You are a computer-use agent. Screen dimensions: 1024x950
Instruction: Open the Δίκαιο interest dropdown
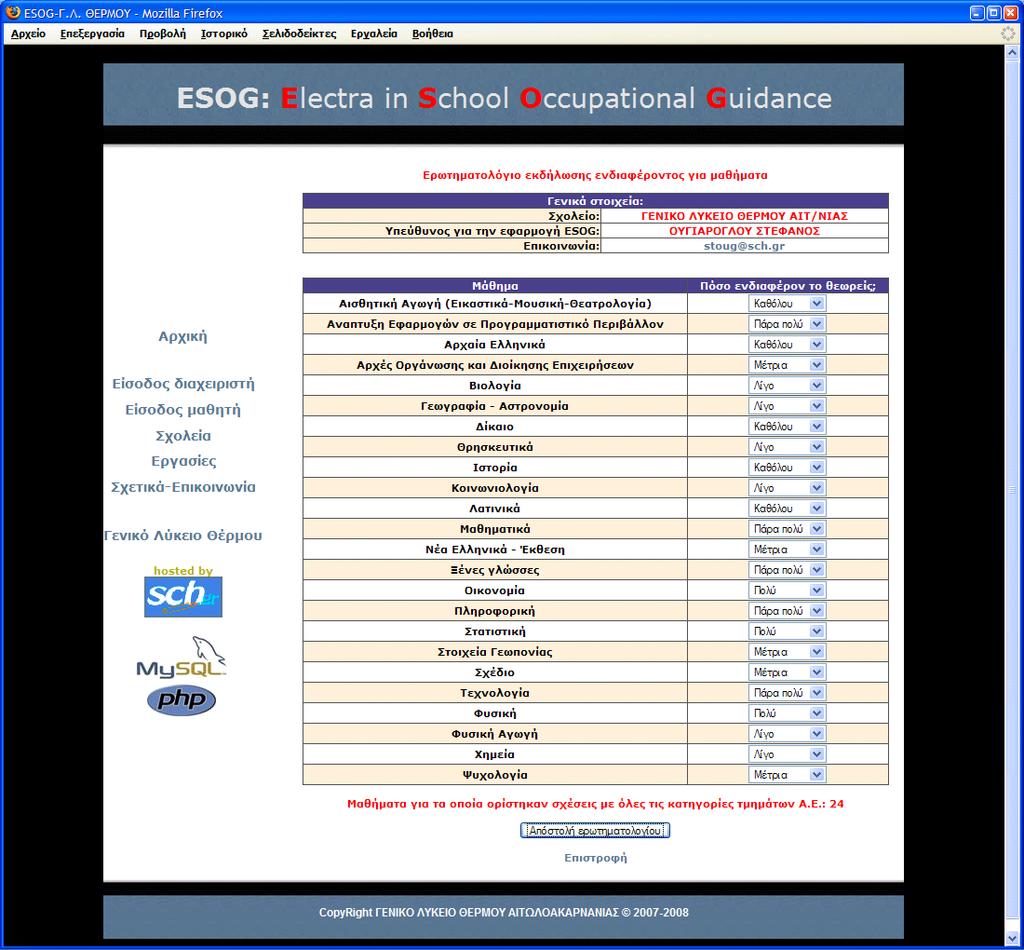click(787, 426)
